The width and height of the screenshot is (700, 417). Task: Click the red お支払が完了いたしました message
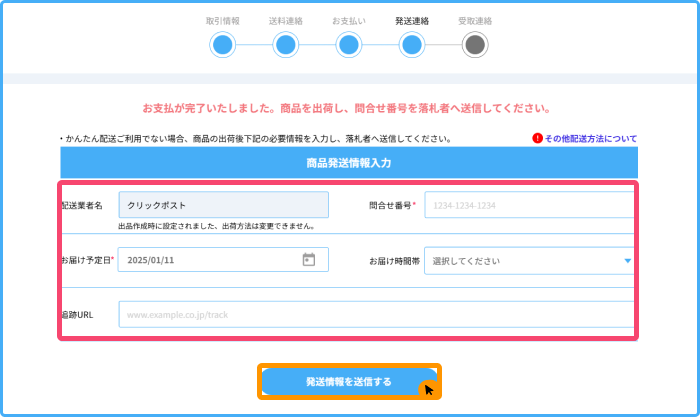tap(348, 107)
